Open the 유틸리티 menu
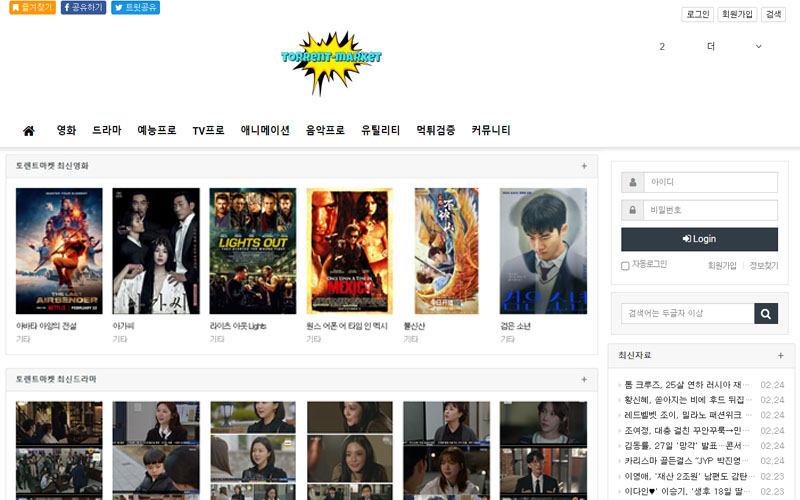The image size is (800, 500). pos(380,130)
